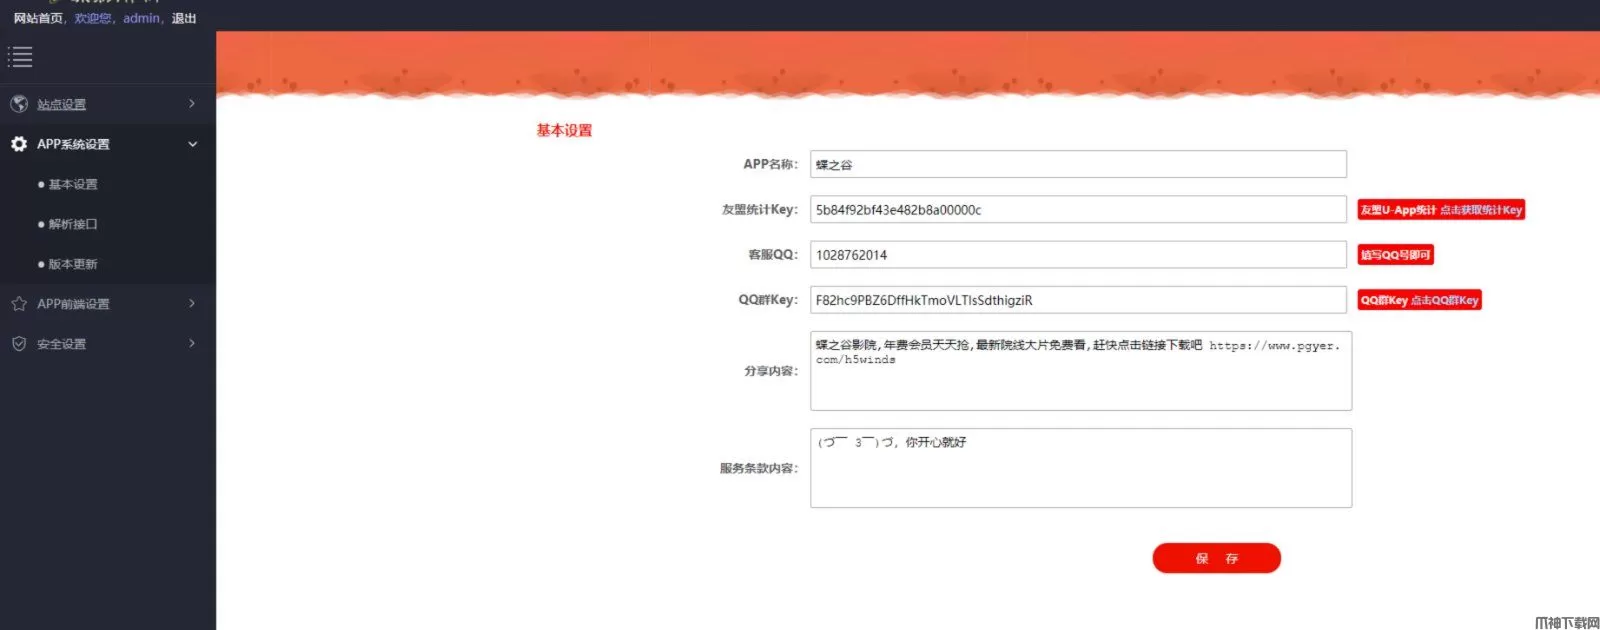Click the star icon beside APP前端设置
1600x630 pixels.
tap(19, 304)
